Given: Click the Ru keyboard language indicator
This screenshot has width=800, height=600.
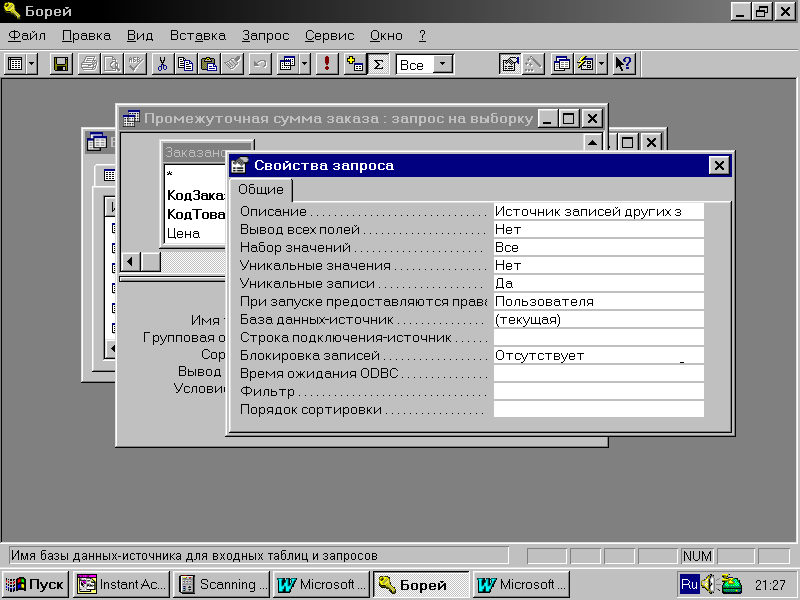Looking at the screenshot, I should (x=689, y=584).
